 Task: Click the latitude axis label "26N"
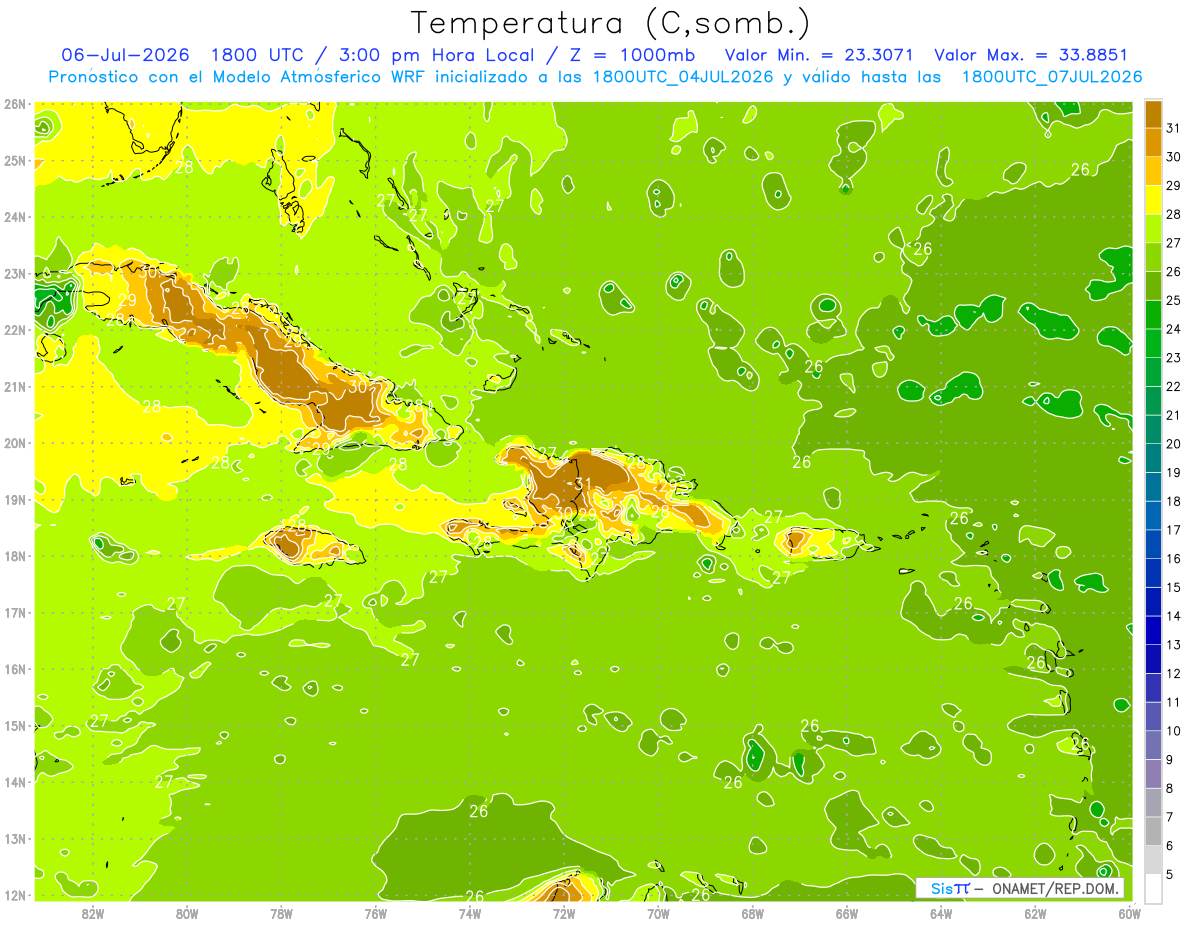pyautogui.click(x=14, y=103)
